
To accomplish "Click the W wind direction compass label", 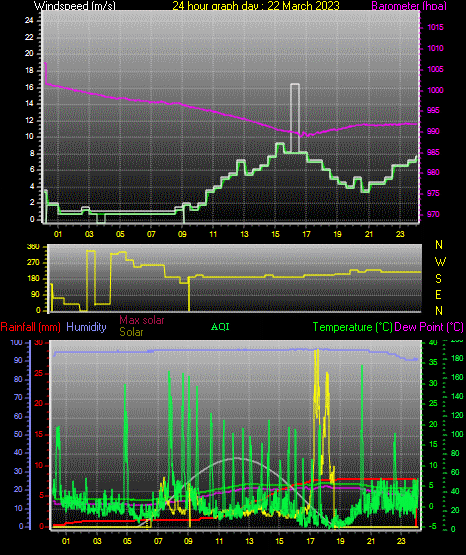I will click(x=440, y=262).
